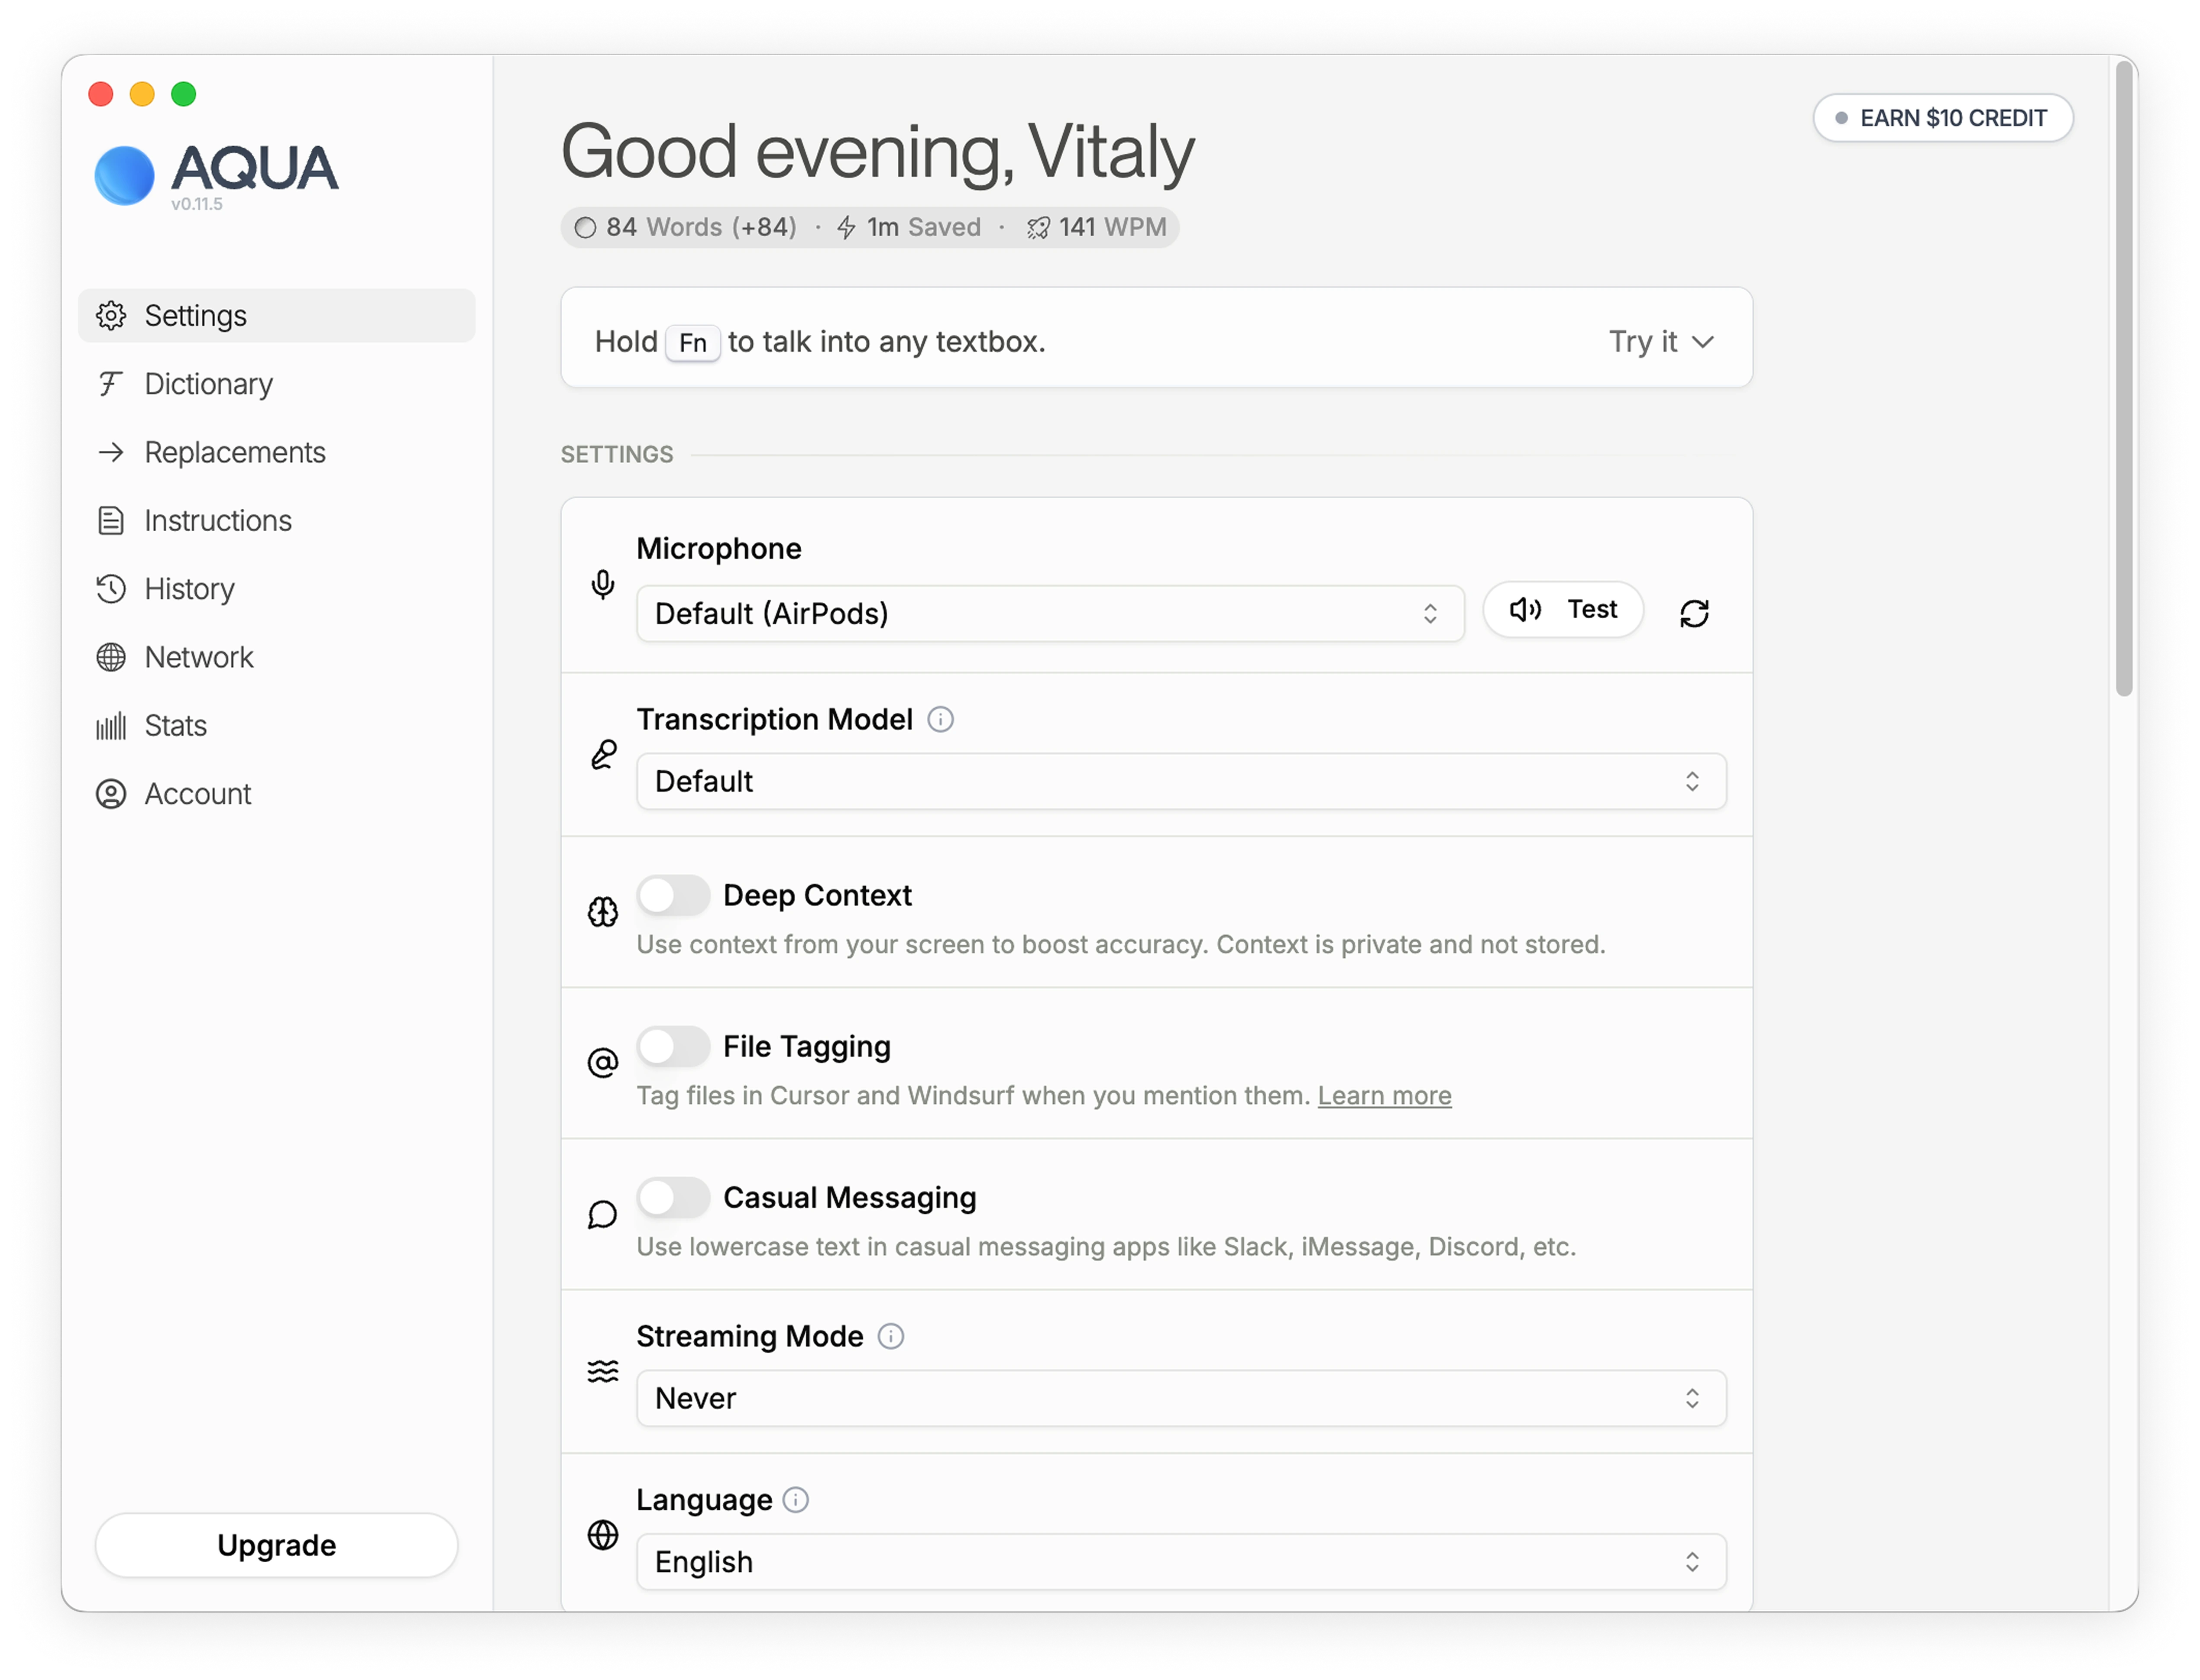Viewport: 2200px width, 1680px height.
Task: Open the Microphone Default (AirPods) dropdown
Action: pos(1050,613)
